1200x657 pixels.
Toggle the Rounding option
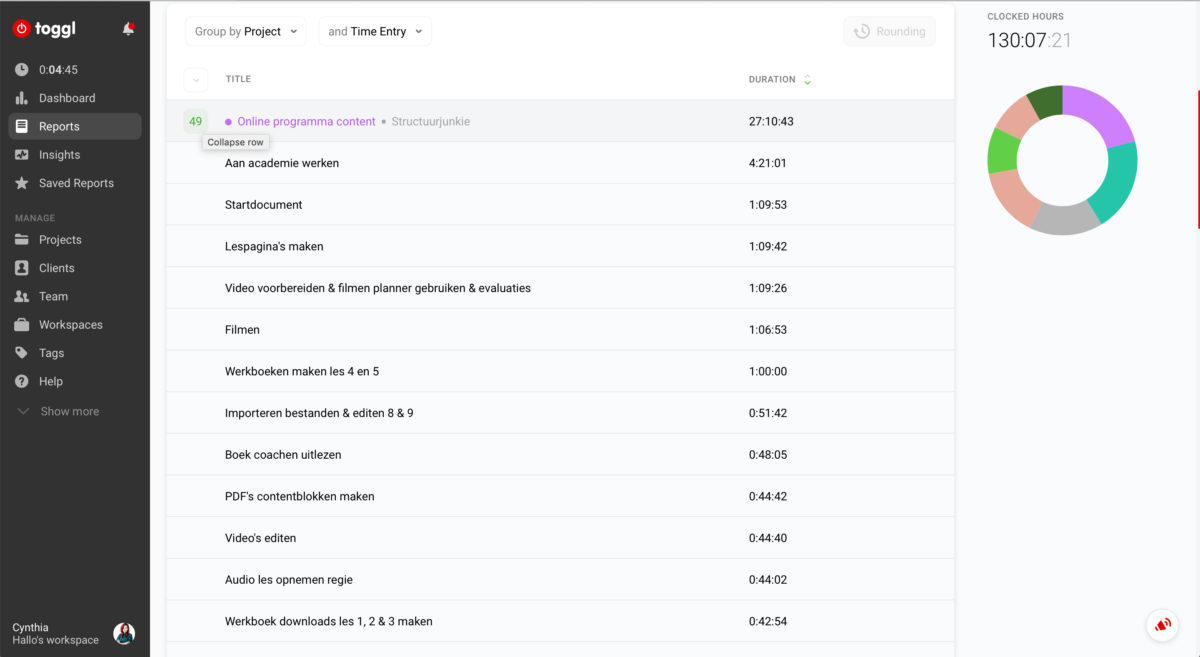(889, 31)
